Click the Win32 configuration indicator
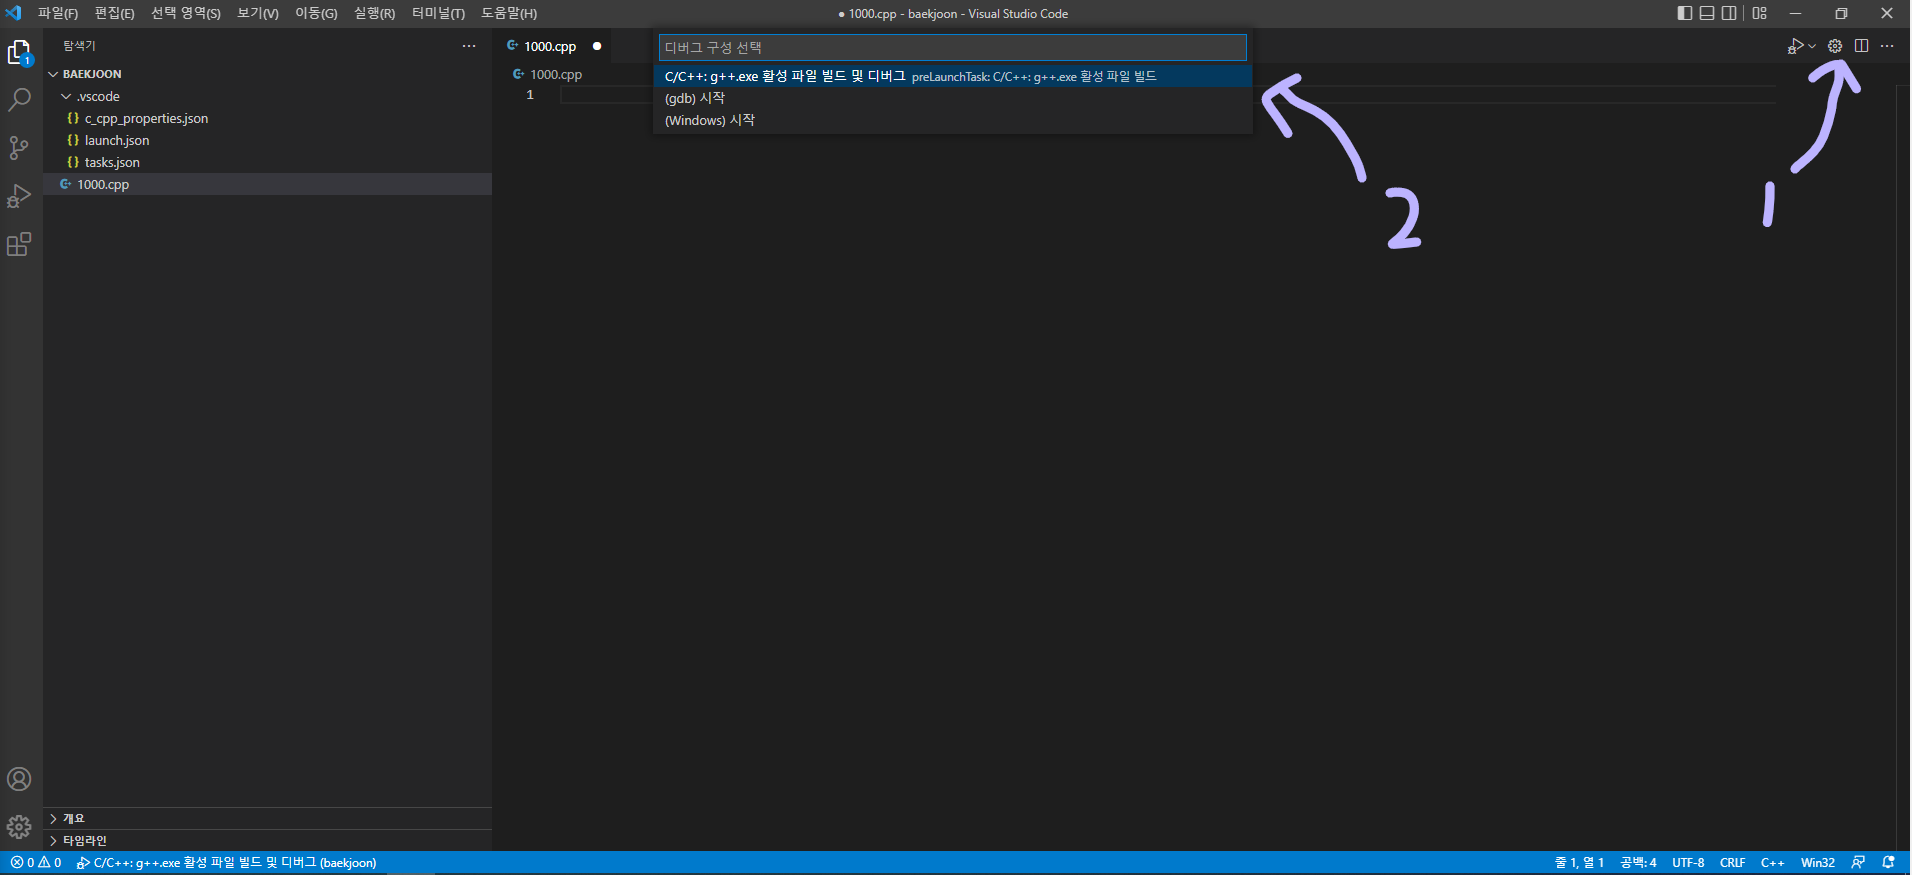The height and width of the screenshot is (875, 1912). (x=1817, y=862)
